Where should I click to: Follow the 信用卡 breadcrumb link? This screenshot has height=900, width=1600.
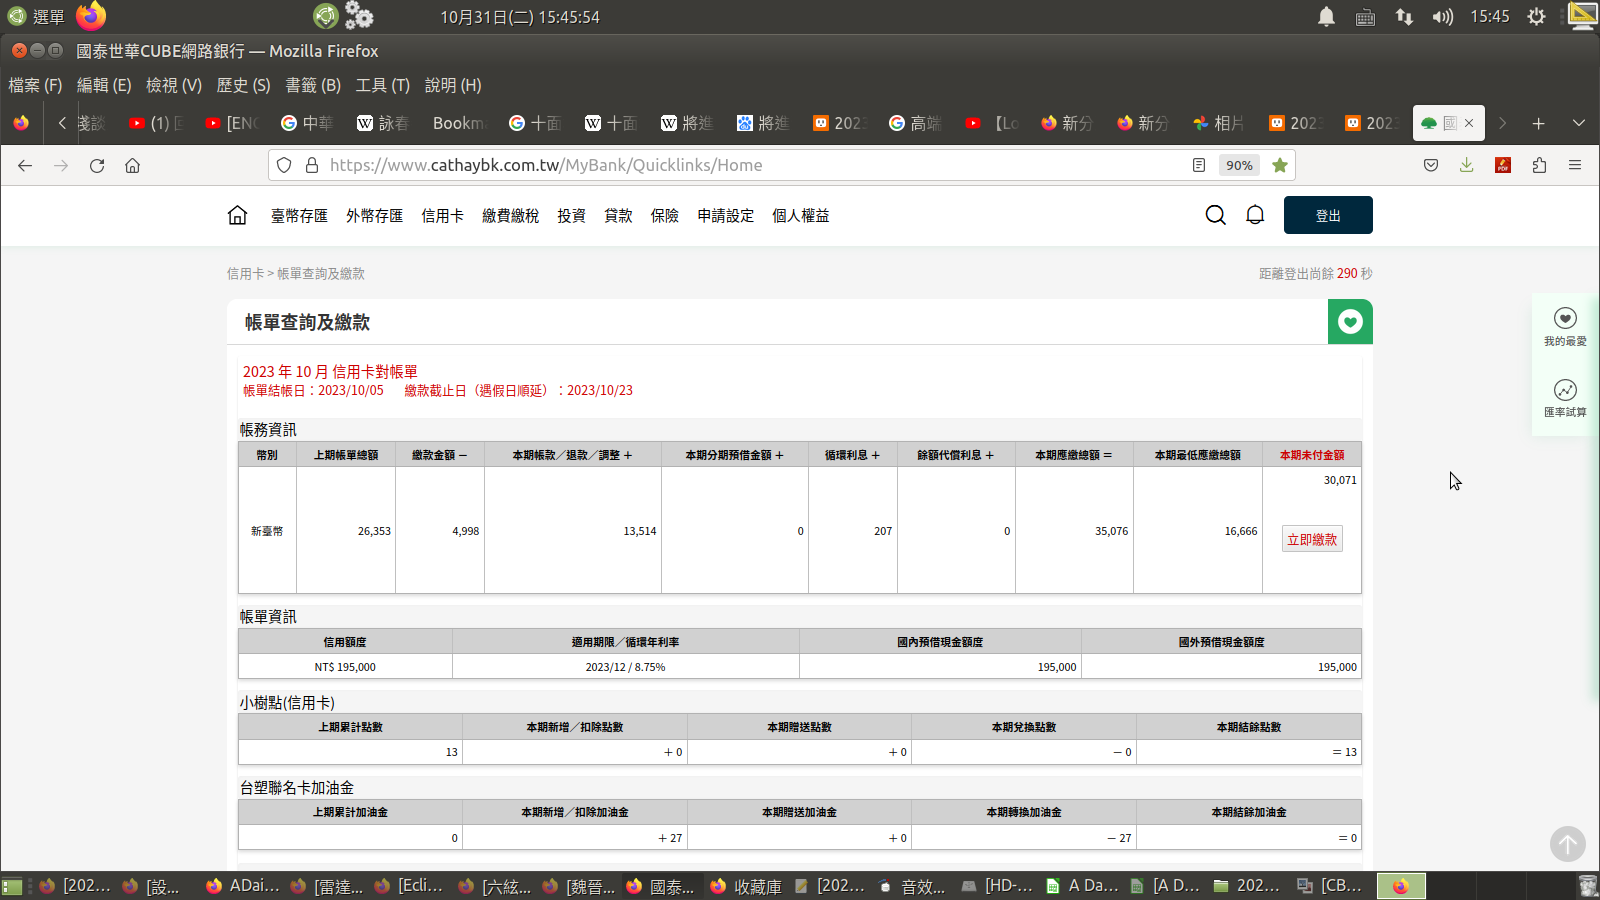(x=245, y=273)
